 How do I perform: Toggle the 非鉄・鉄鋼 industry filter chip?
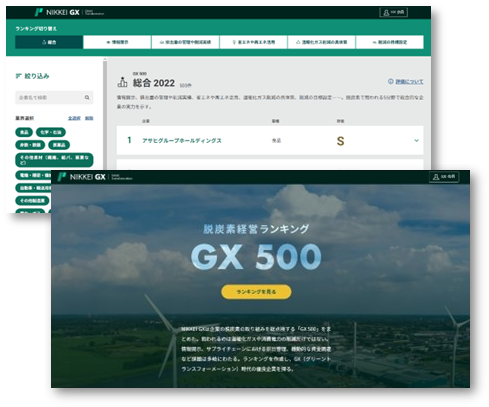(x=30, y=145)
